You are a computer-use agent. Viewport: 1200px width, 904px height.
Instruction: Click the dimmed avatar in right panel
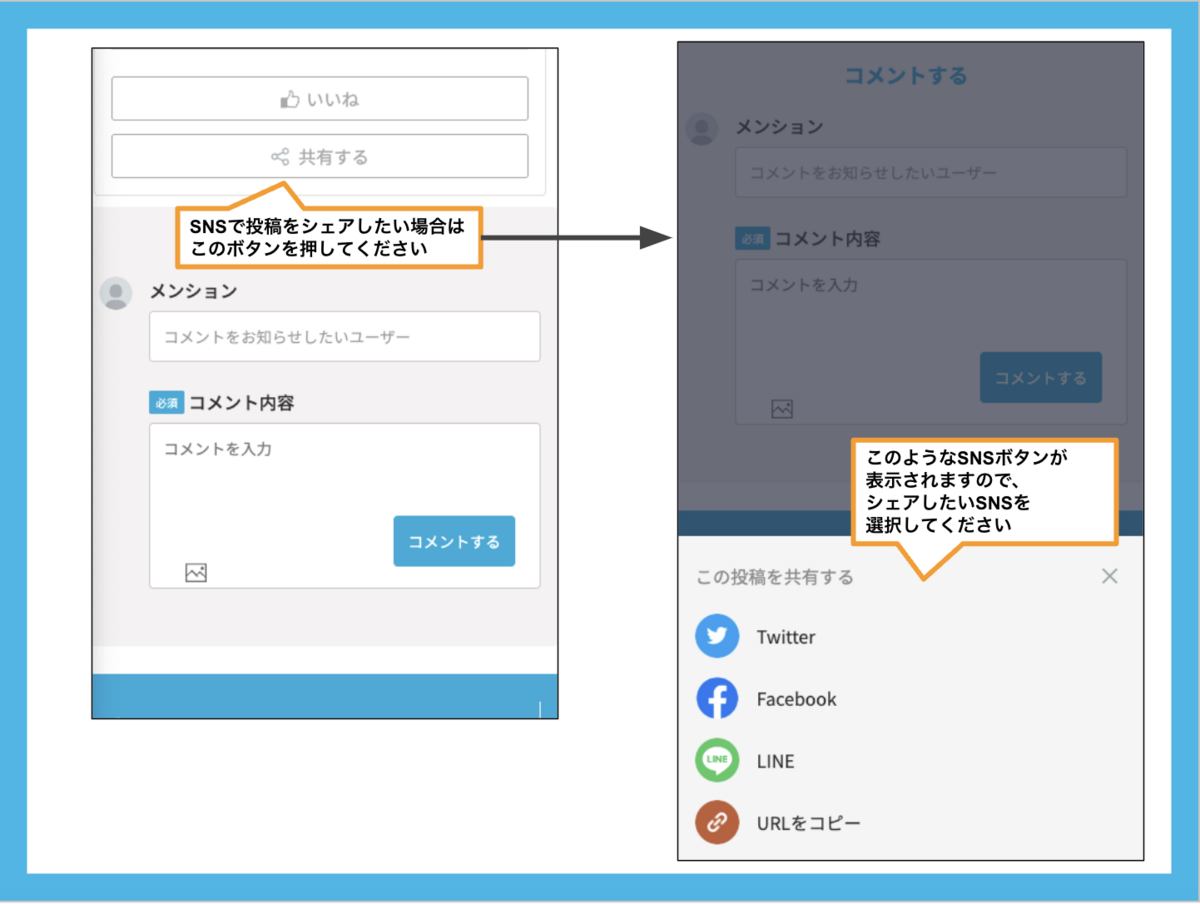pos(703,129)
